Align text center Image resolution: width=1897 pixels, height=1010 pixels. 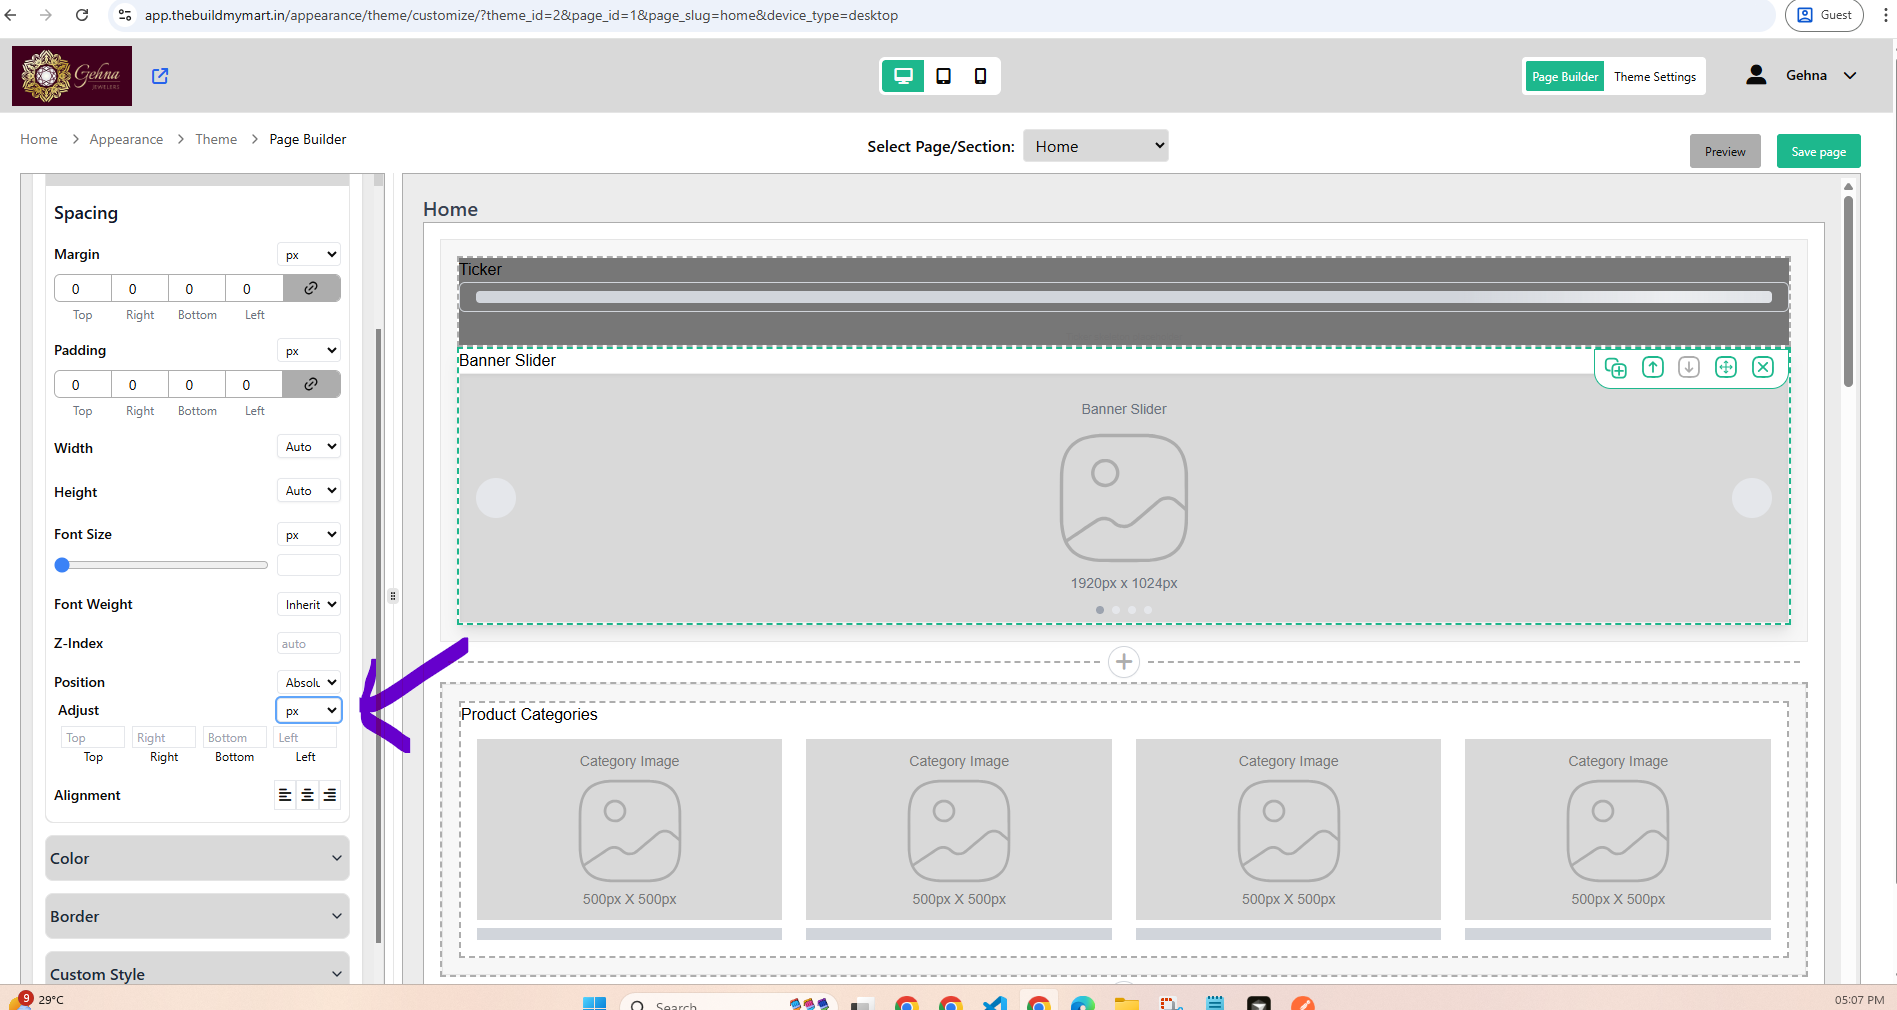[x=307, y=795]
